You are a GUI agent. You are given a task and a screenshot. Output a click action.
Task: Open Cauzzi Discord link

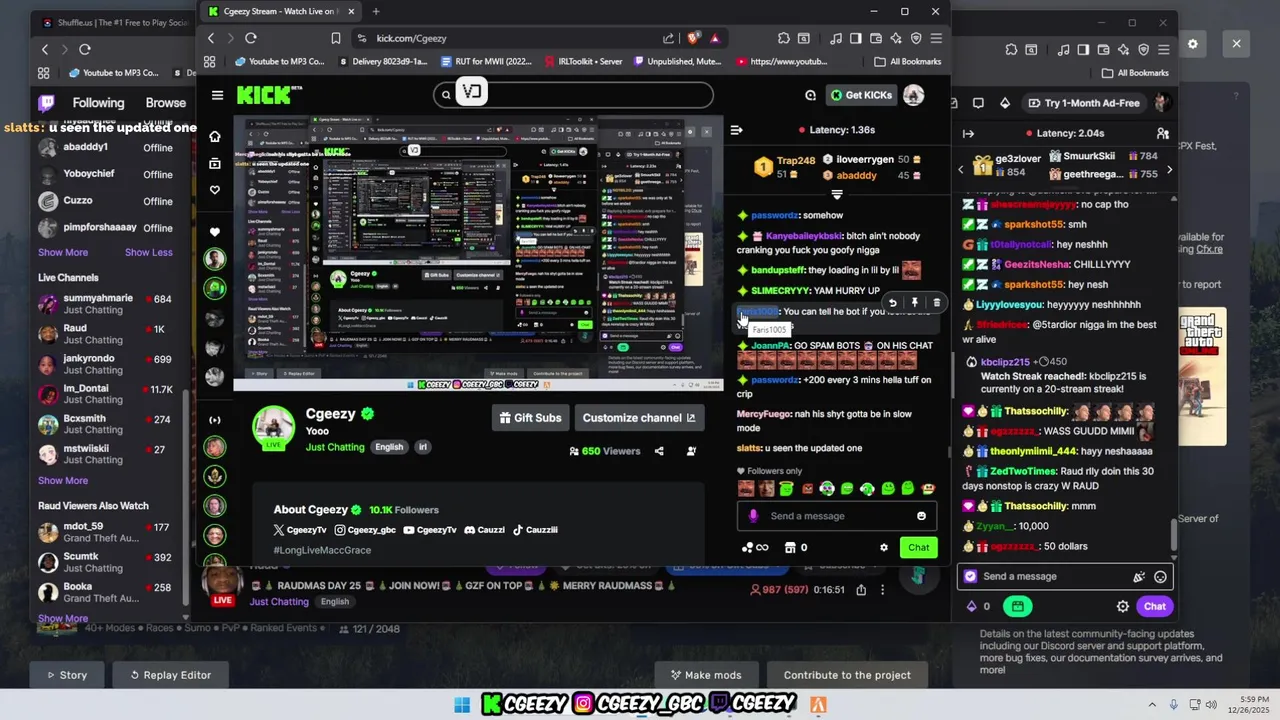tap(485, 530)
